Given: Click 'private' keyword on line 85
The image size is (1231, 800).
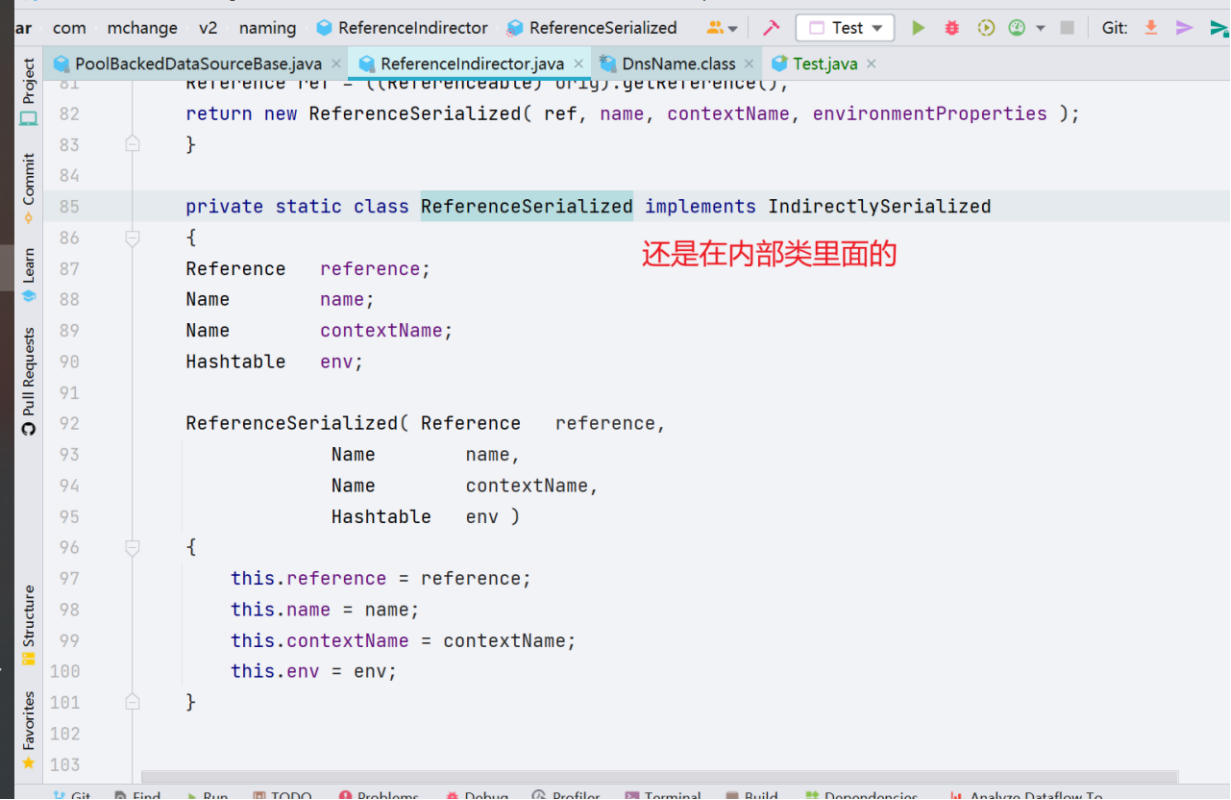Looking at the screenshot, I should [x=225, y=207].
